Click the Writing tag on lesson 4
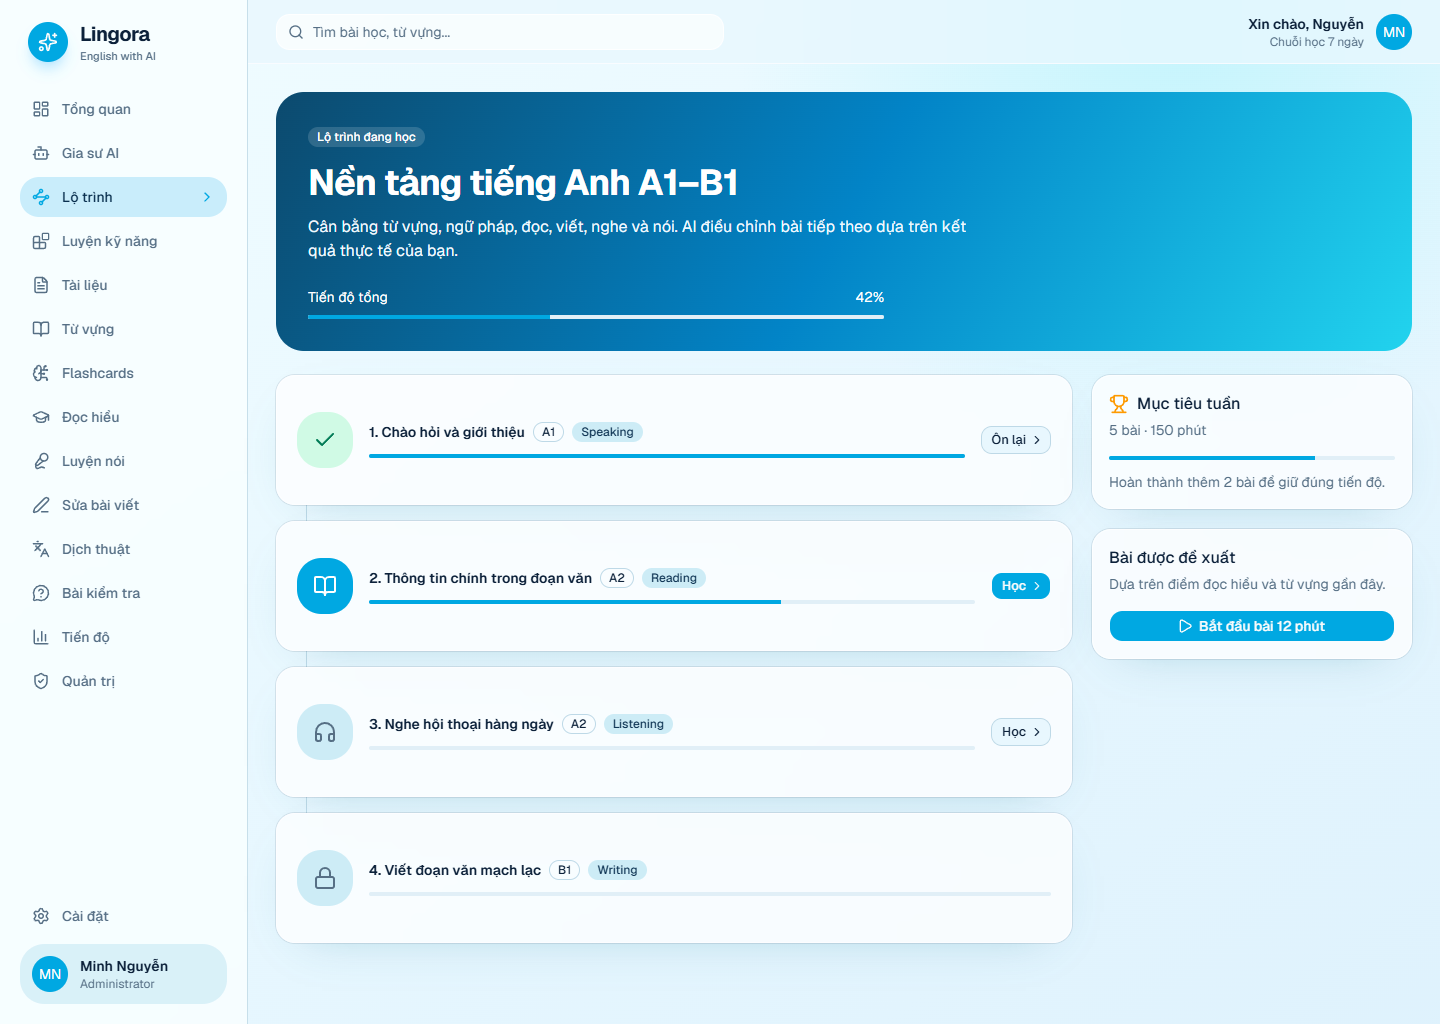The height and width of the screenshot is (1024, 1440). pyautogui.click(x=617, y=870)
